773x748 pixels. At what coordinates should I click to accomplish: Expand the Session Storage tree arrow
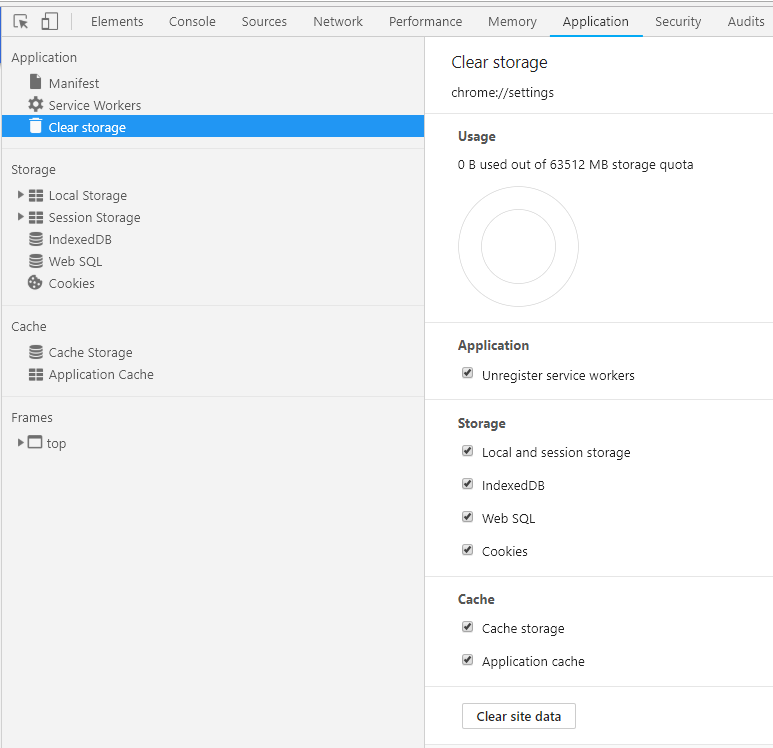coord(20,216)
